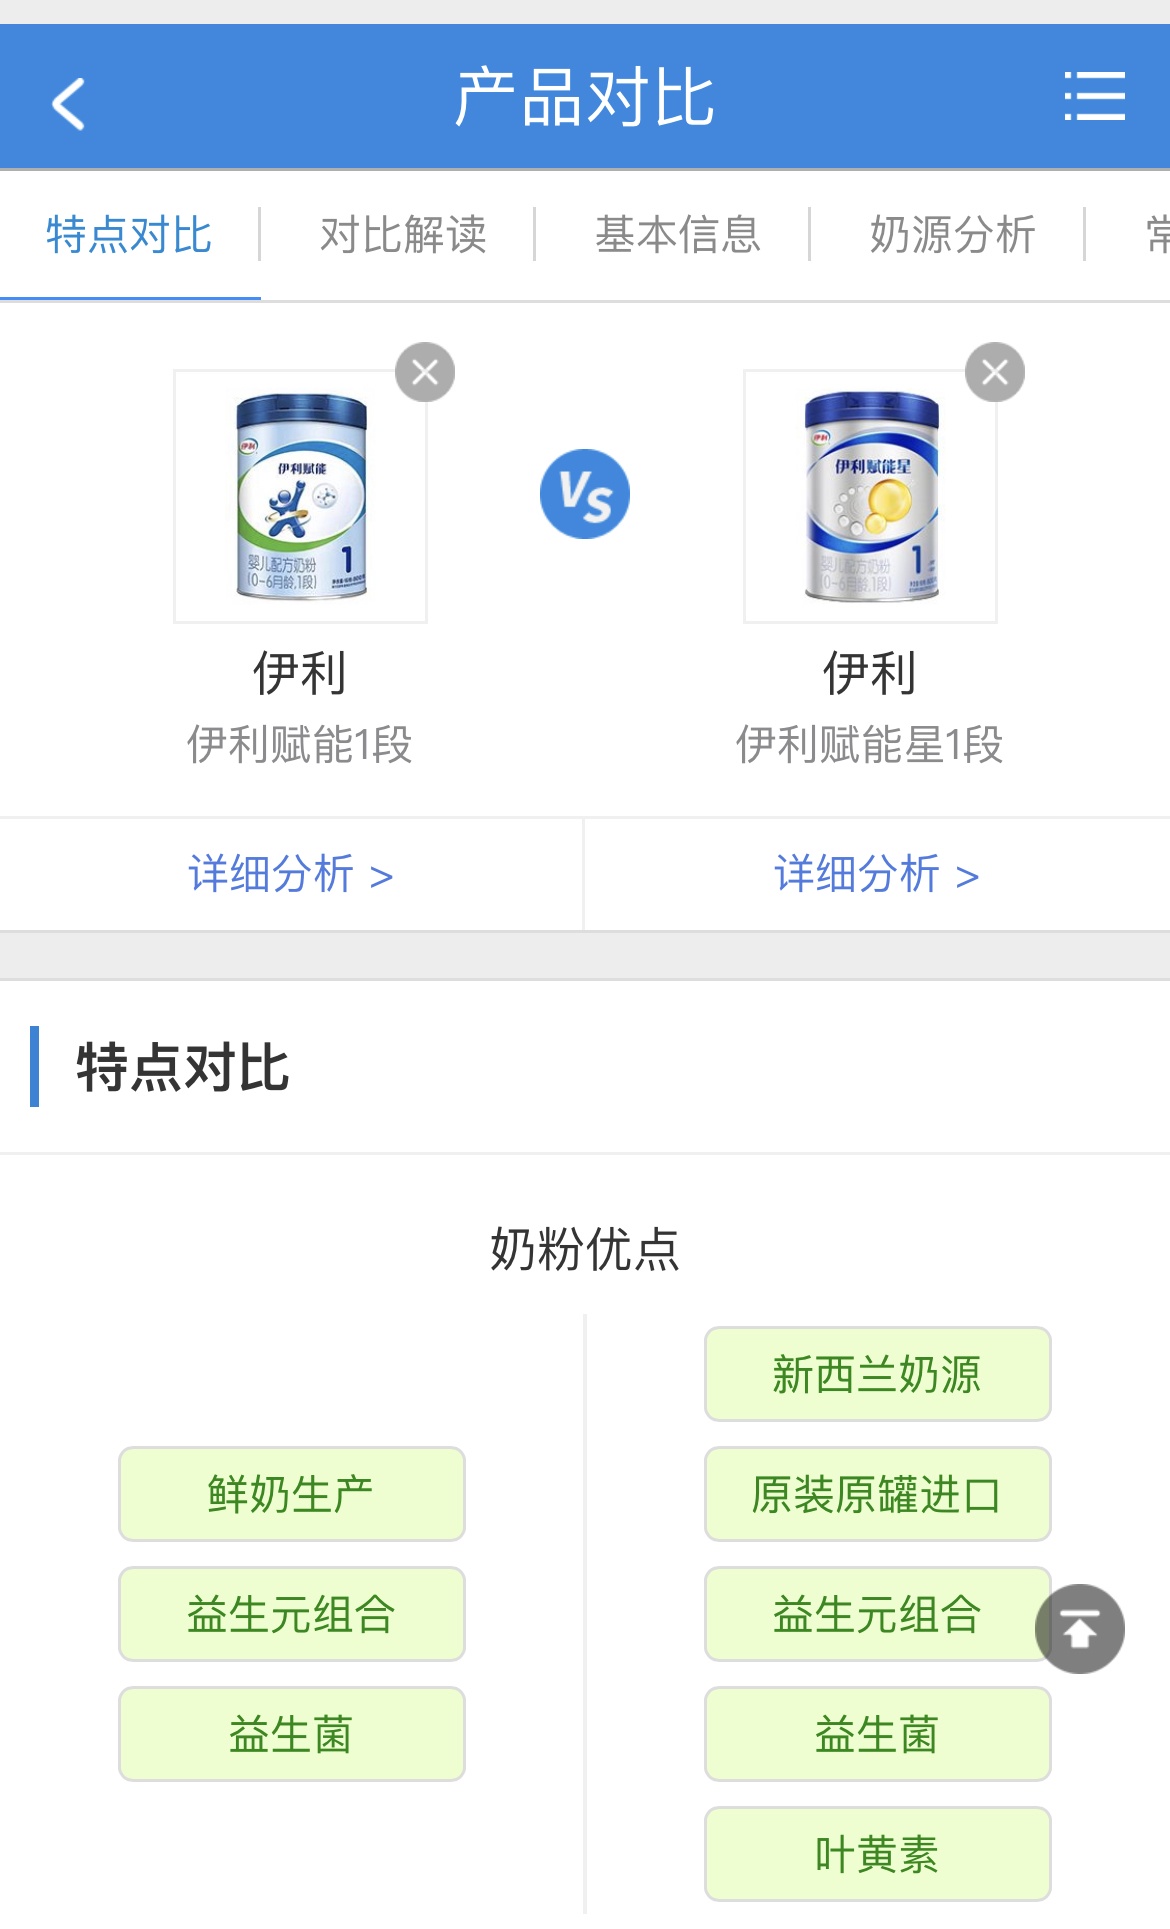Open 详细分析 for 伊利赋能星1段
The width and height of the screenshot is (1170, 1929).
[876, 875]
